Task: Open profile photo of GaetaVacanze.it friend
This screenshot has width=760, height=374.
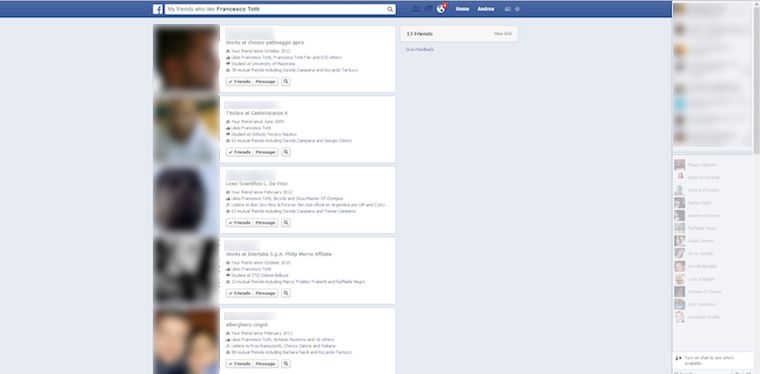Action: 186,129
